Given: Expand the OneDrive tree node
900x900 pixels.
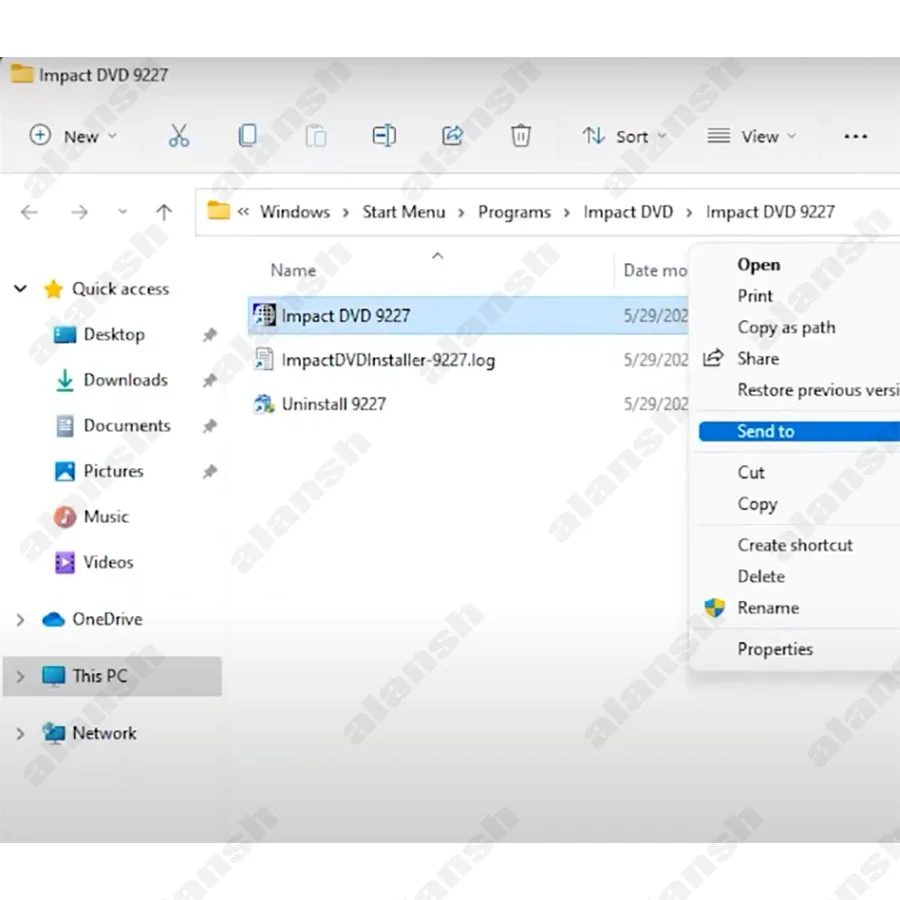Looking at the screenshot, I should 20,620.
